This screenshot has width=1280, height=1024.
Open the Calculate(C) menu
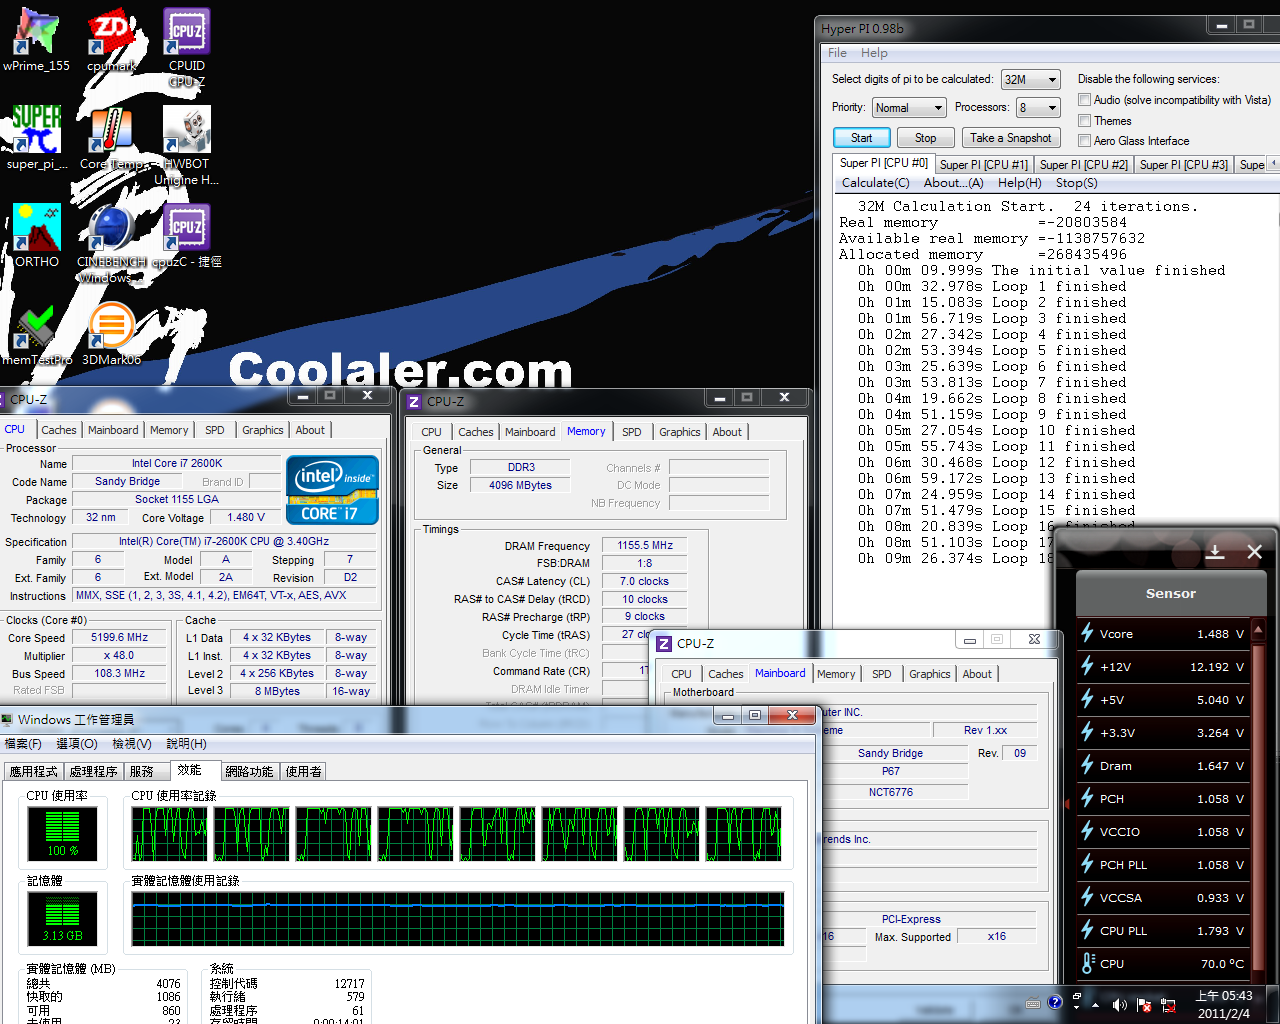875,183
